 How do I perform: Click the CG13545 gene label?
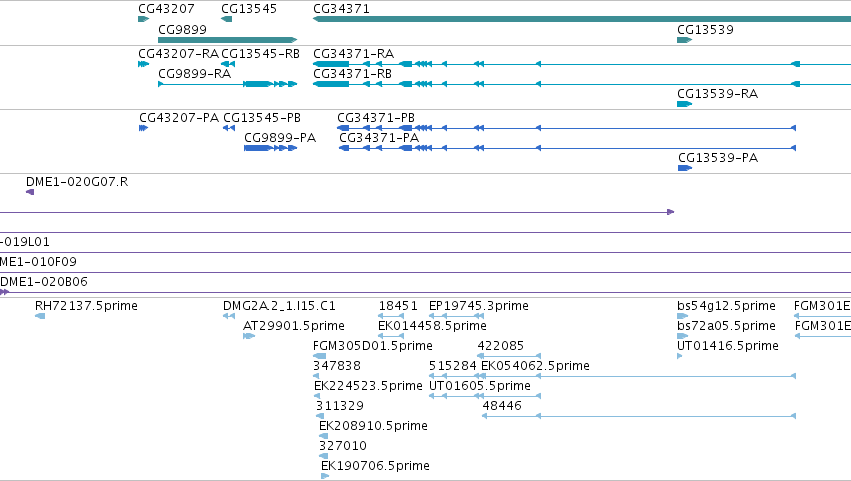(x=249, y=9)
